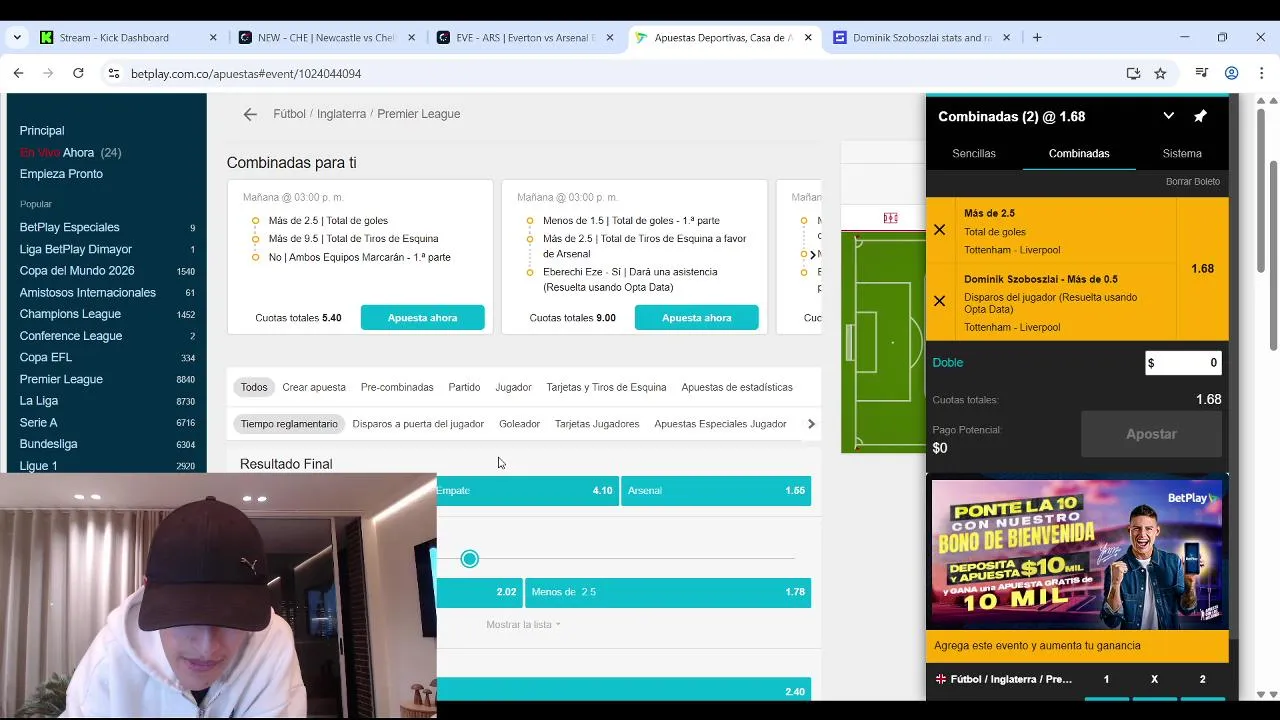Open BetPlay Especiales in the sidebar
The width and height of the screenshot is (1280, 720).
coord(69,227)
